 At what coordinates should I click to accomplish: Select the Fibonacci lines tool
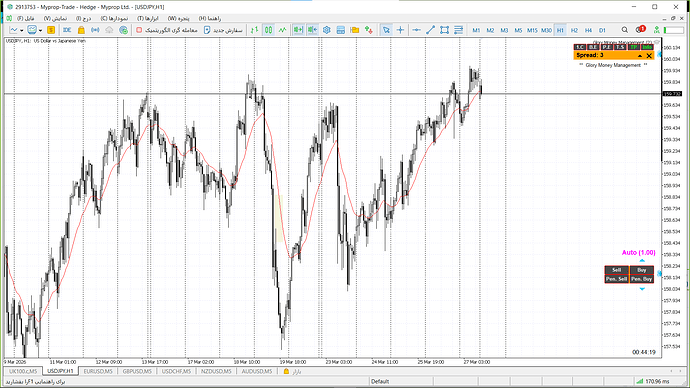point(459,30)
